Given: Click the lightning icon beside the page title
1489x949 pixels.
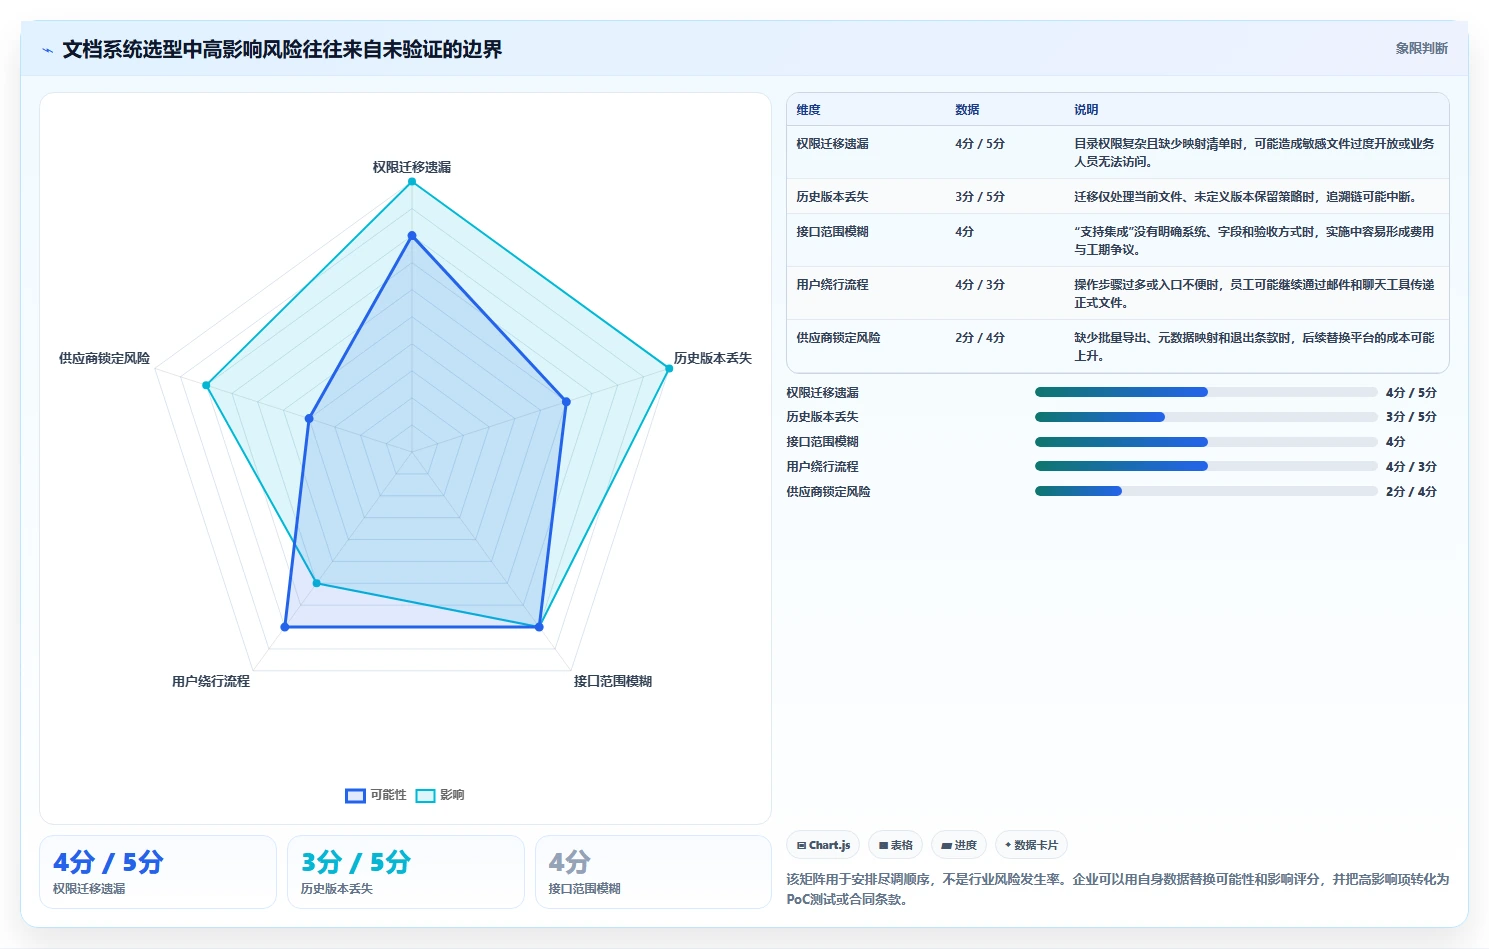Looking at the screenshot, I should [x=47, y=50].
